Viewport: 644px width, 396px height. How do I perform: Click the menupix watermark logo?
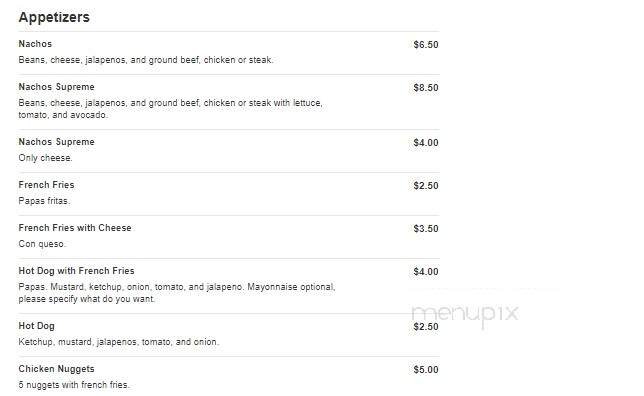[x=465, y=315]
